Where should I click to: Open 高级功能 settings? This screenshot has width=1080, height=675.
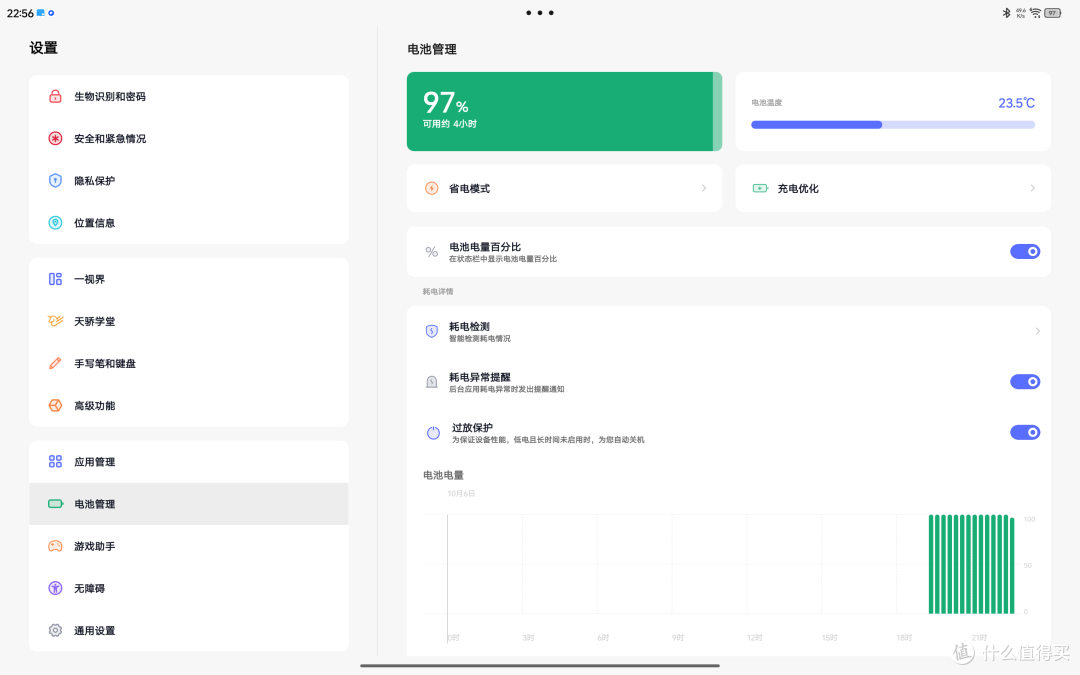click(189, 405)
